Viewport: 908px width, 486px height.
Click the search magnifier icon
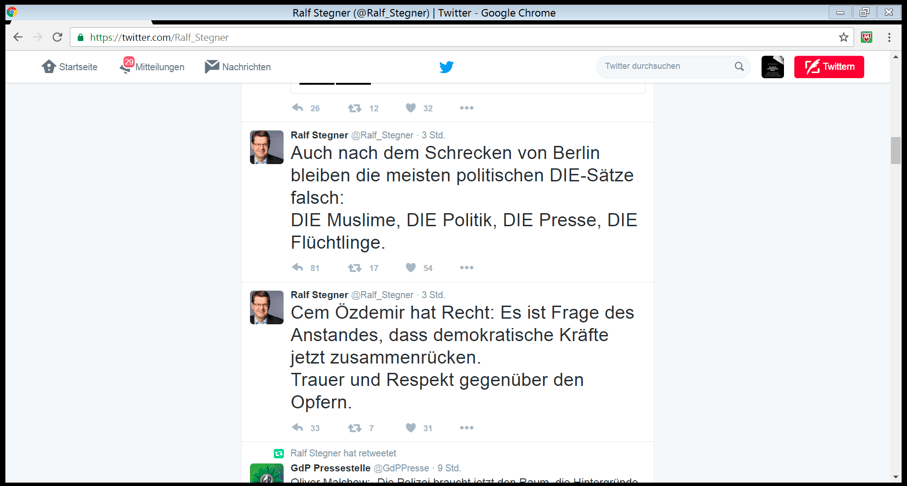point(739,67)
